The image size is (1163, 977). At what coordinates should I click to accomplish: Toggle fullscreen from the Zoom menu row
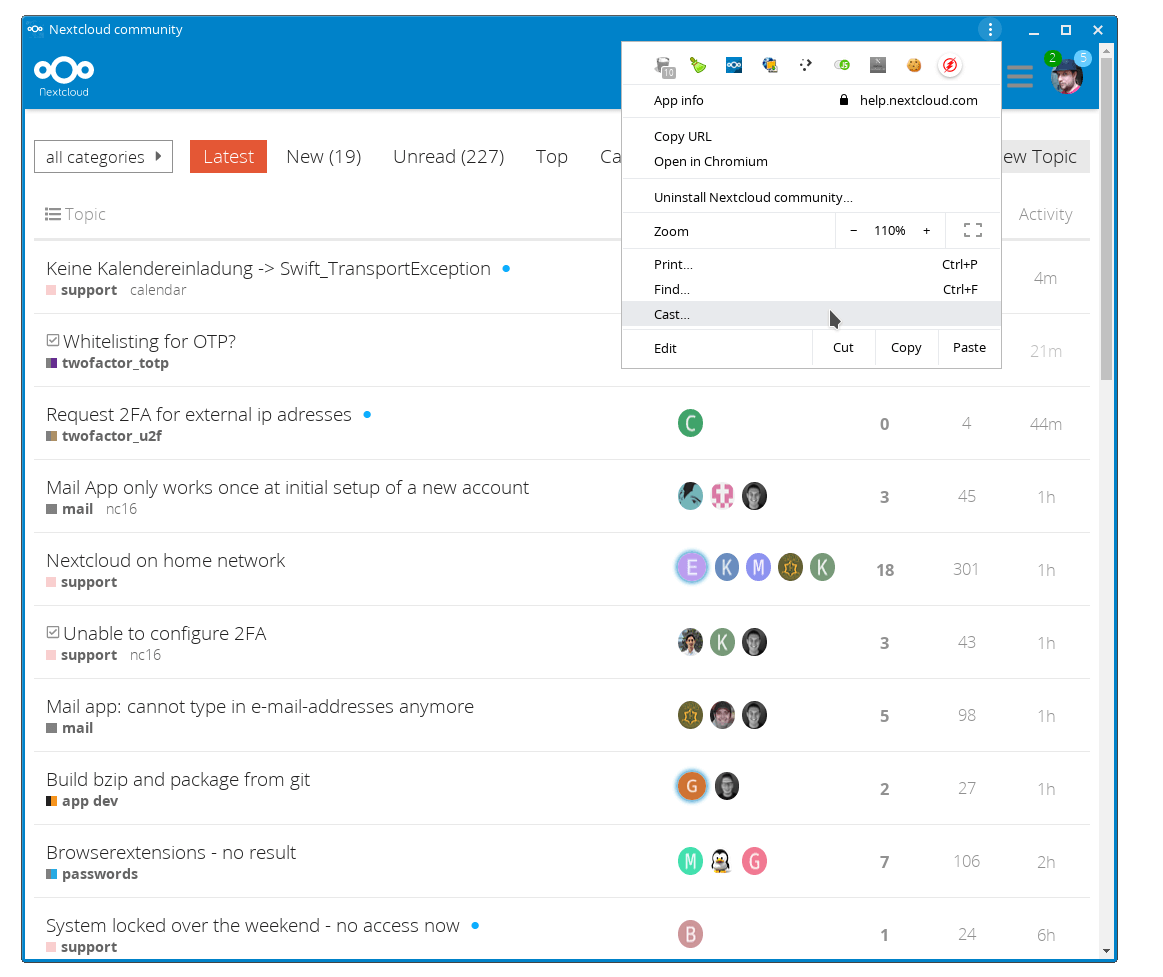(972, 230)
